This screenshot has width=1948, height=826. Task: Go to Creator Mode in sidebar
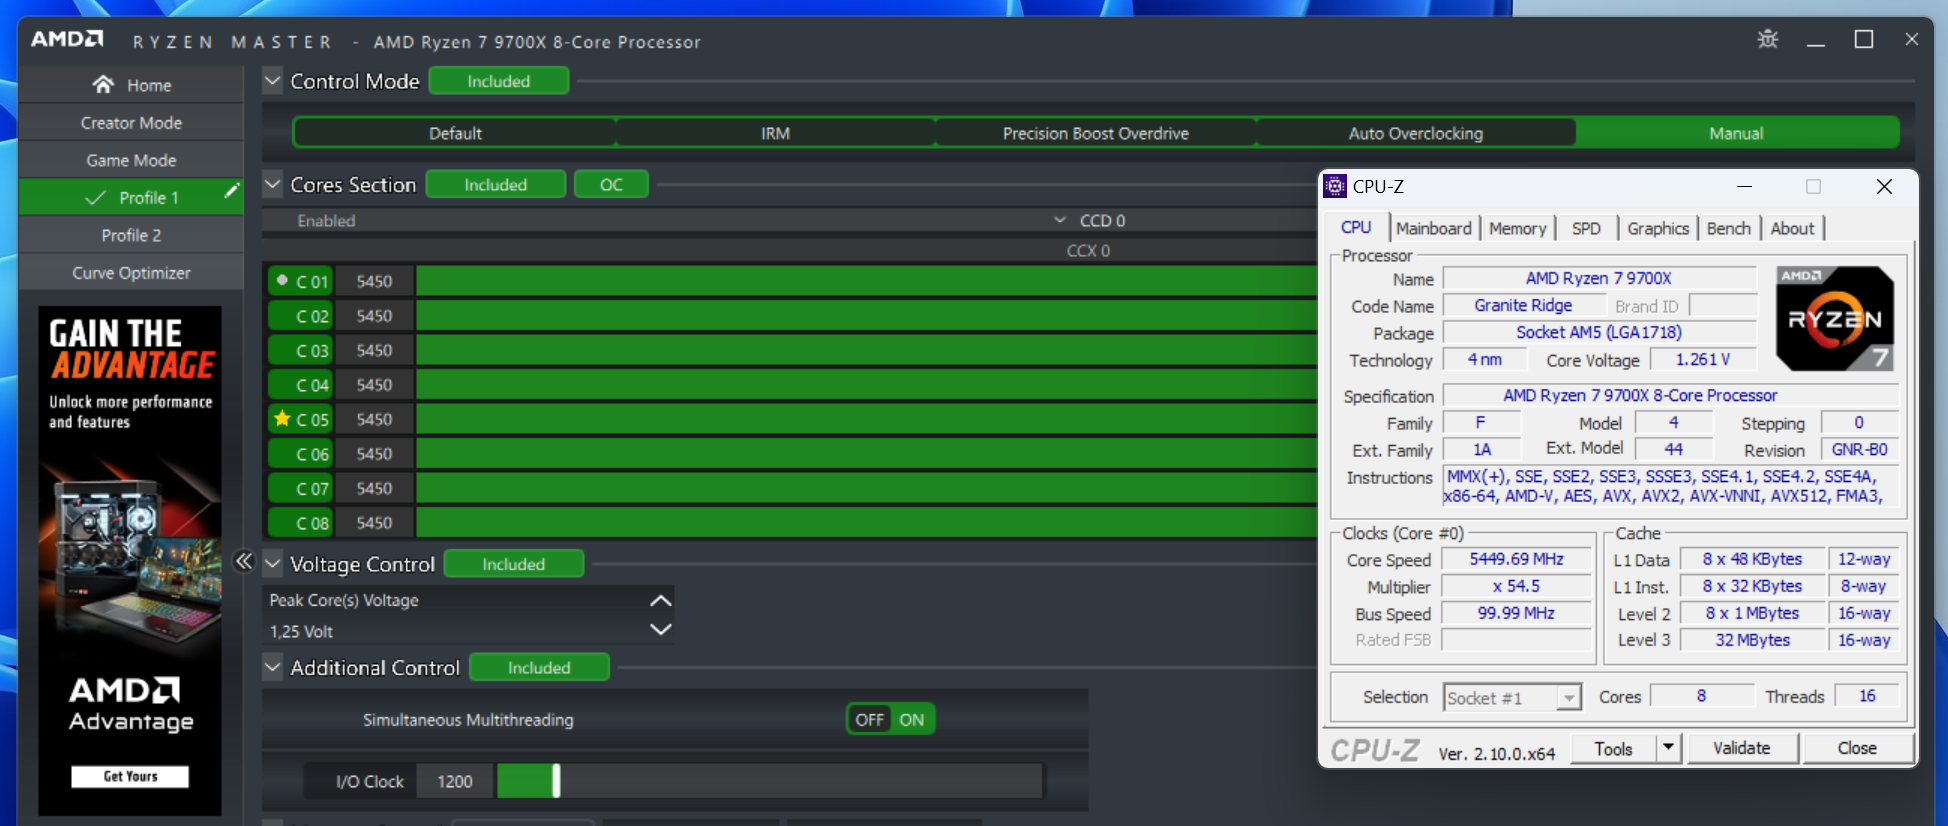click(131, 122)
